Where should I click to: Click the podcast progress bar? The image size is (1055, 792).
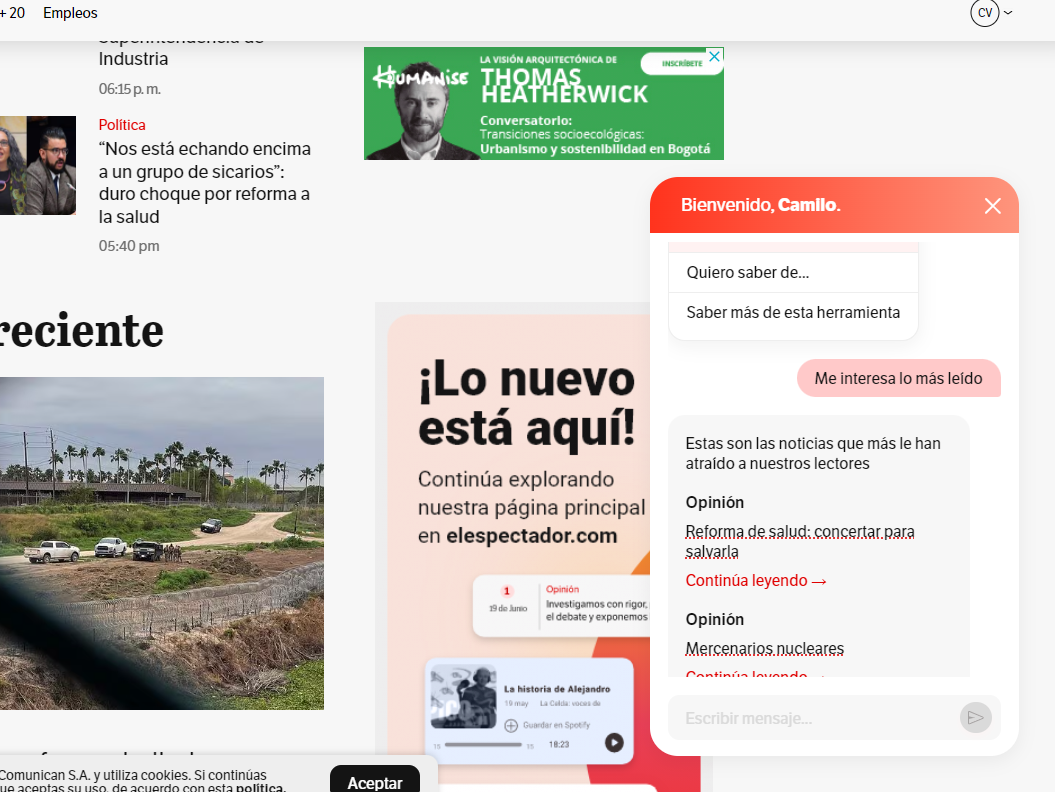click(483, 745)
